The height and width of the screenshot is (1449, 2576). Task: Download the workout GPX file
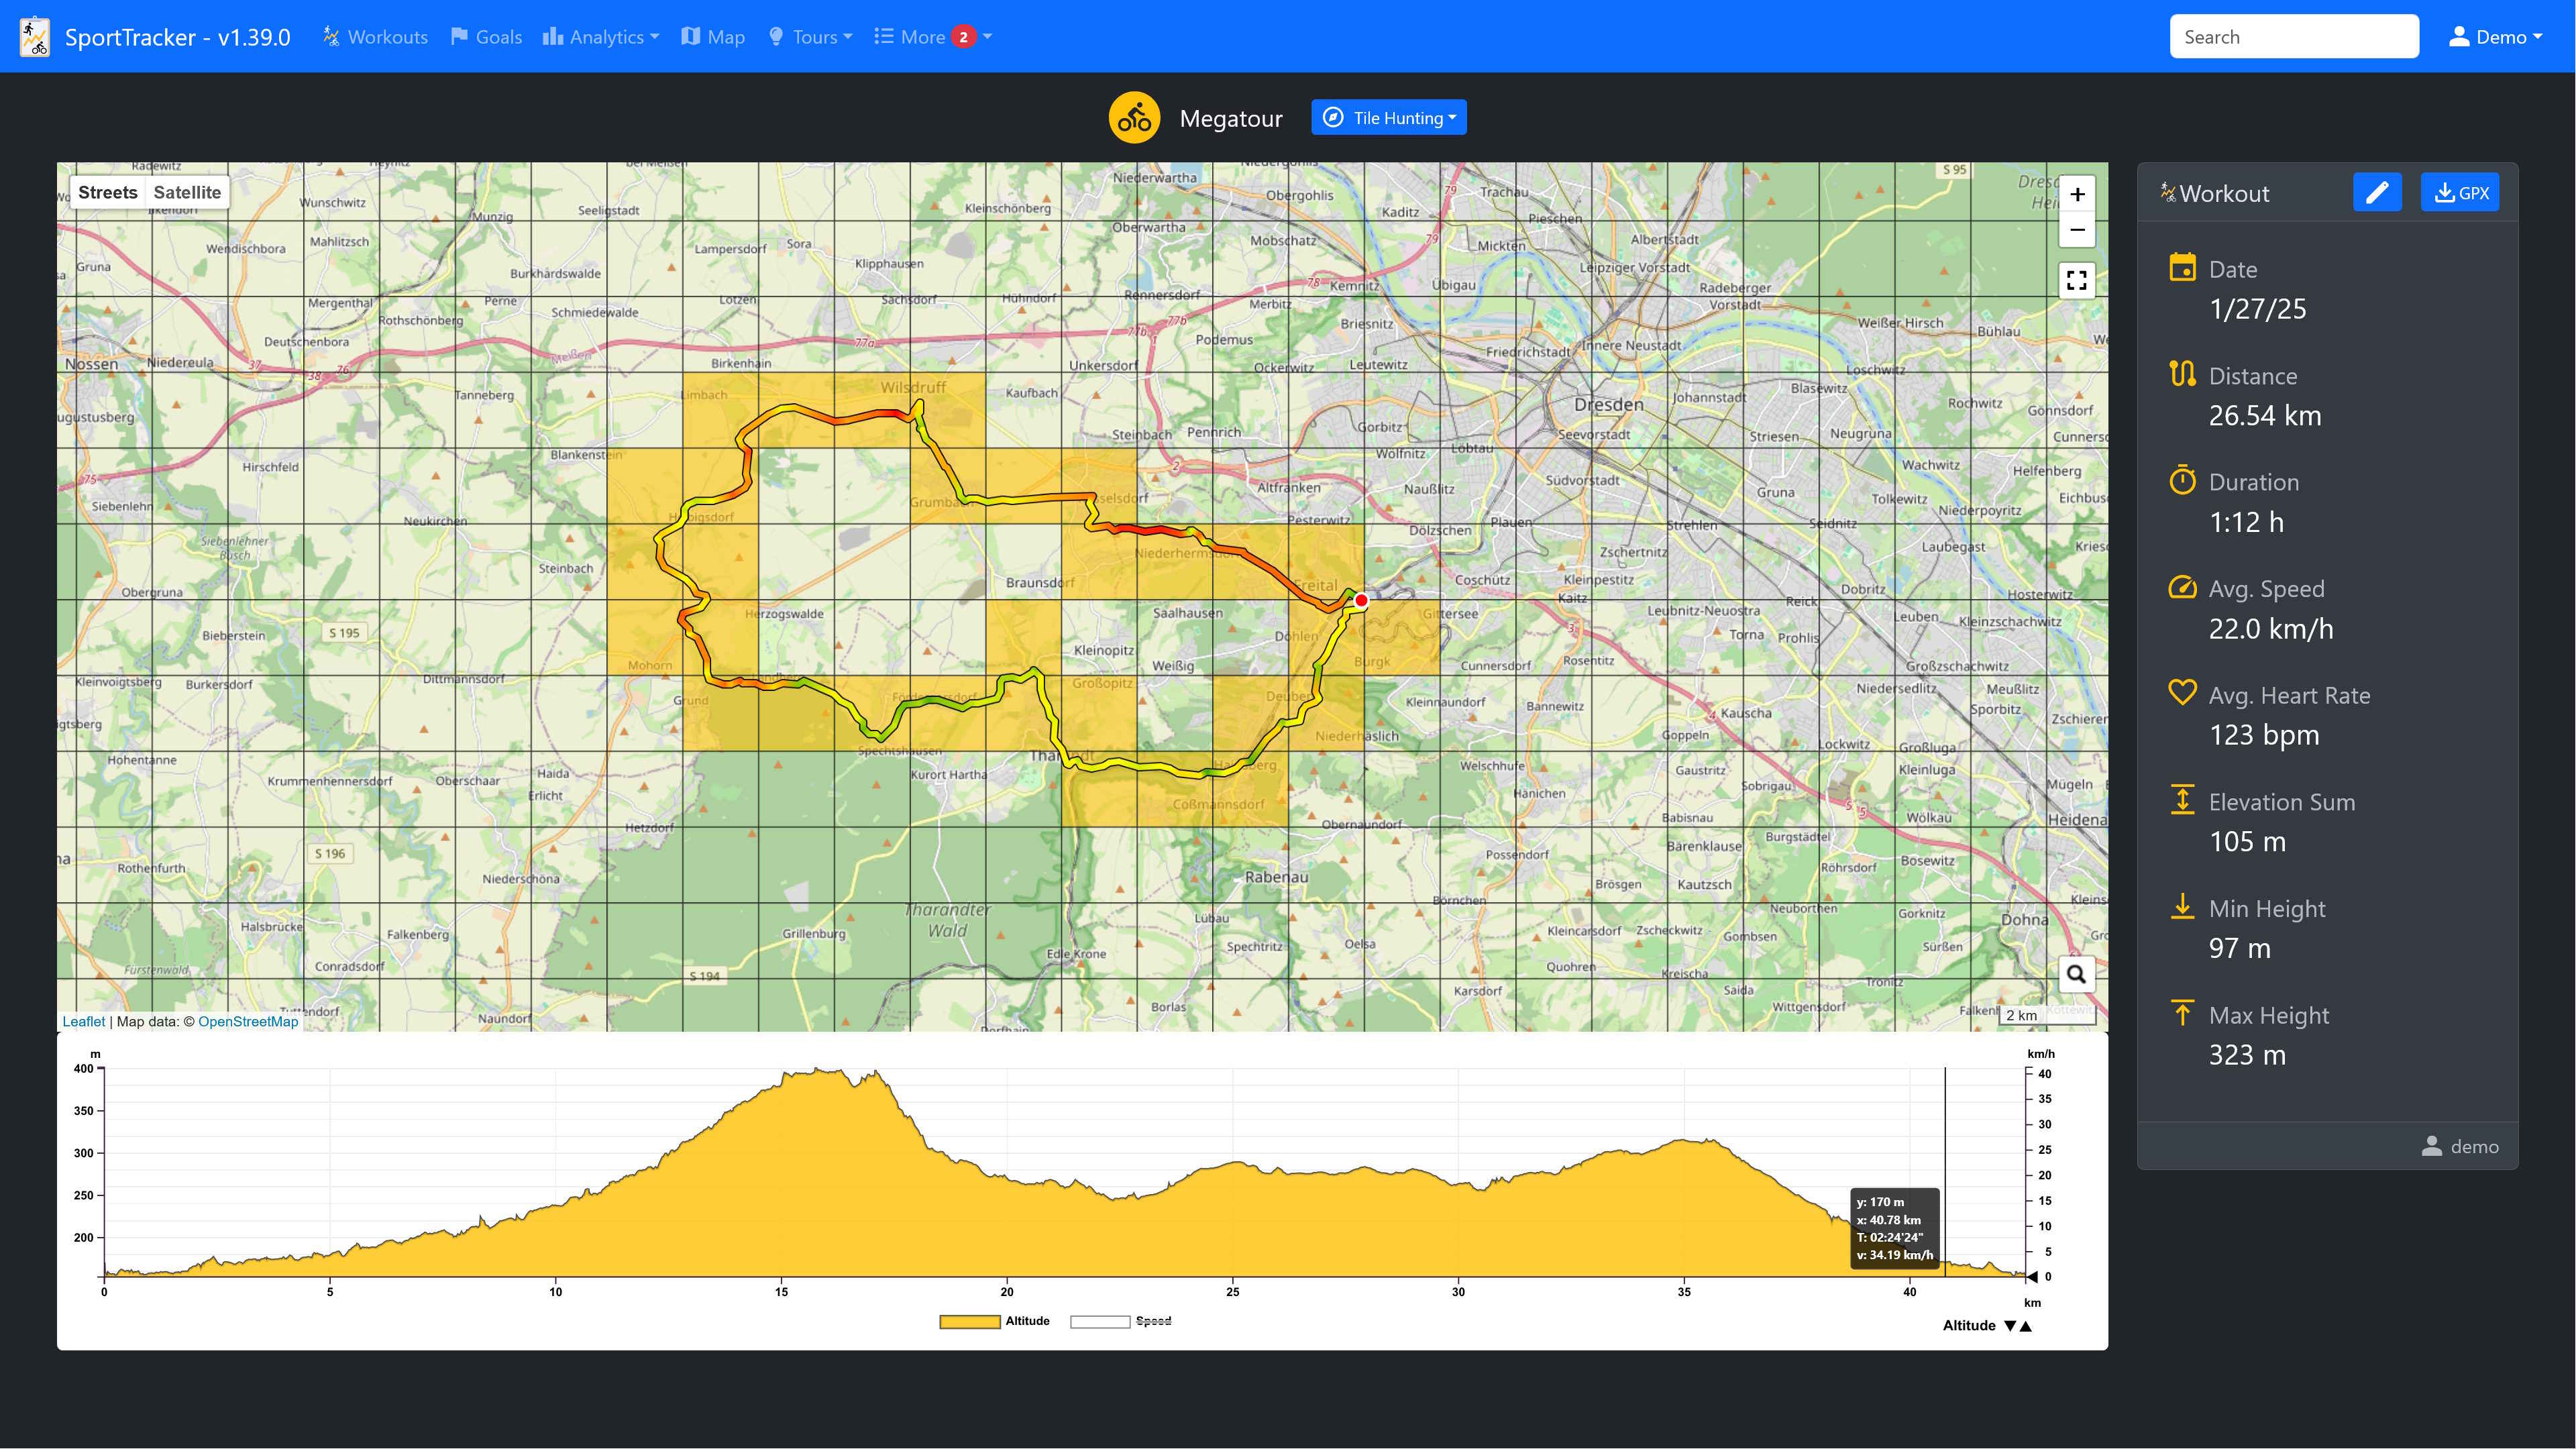(x=2460, y=192)
